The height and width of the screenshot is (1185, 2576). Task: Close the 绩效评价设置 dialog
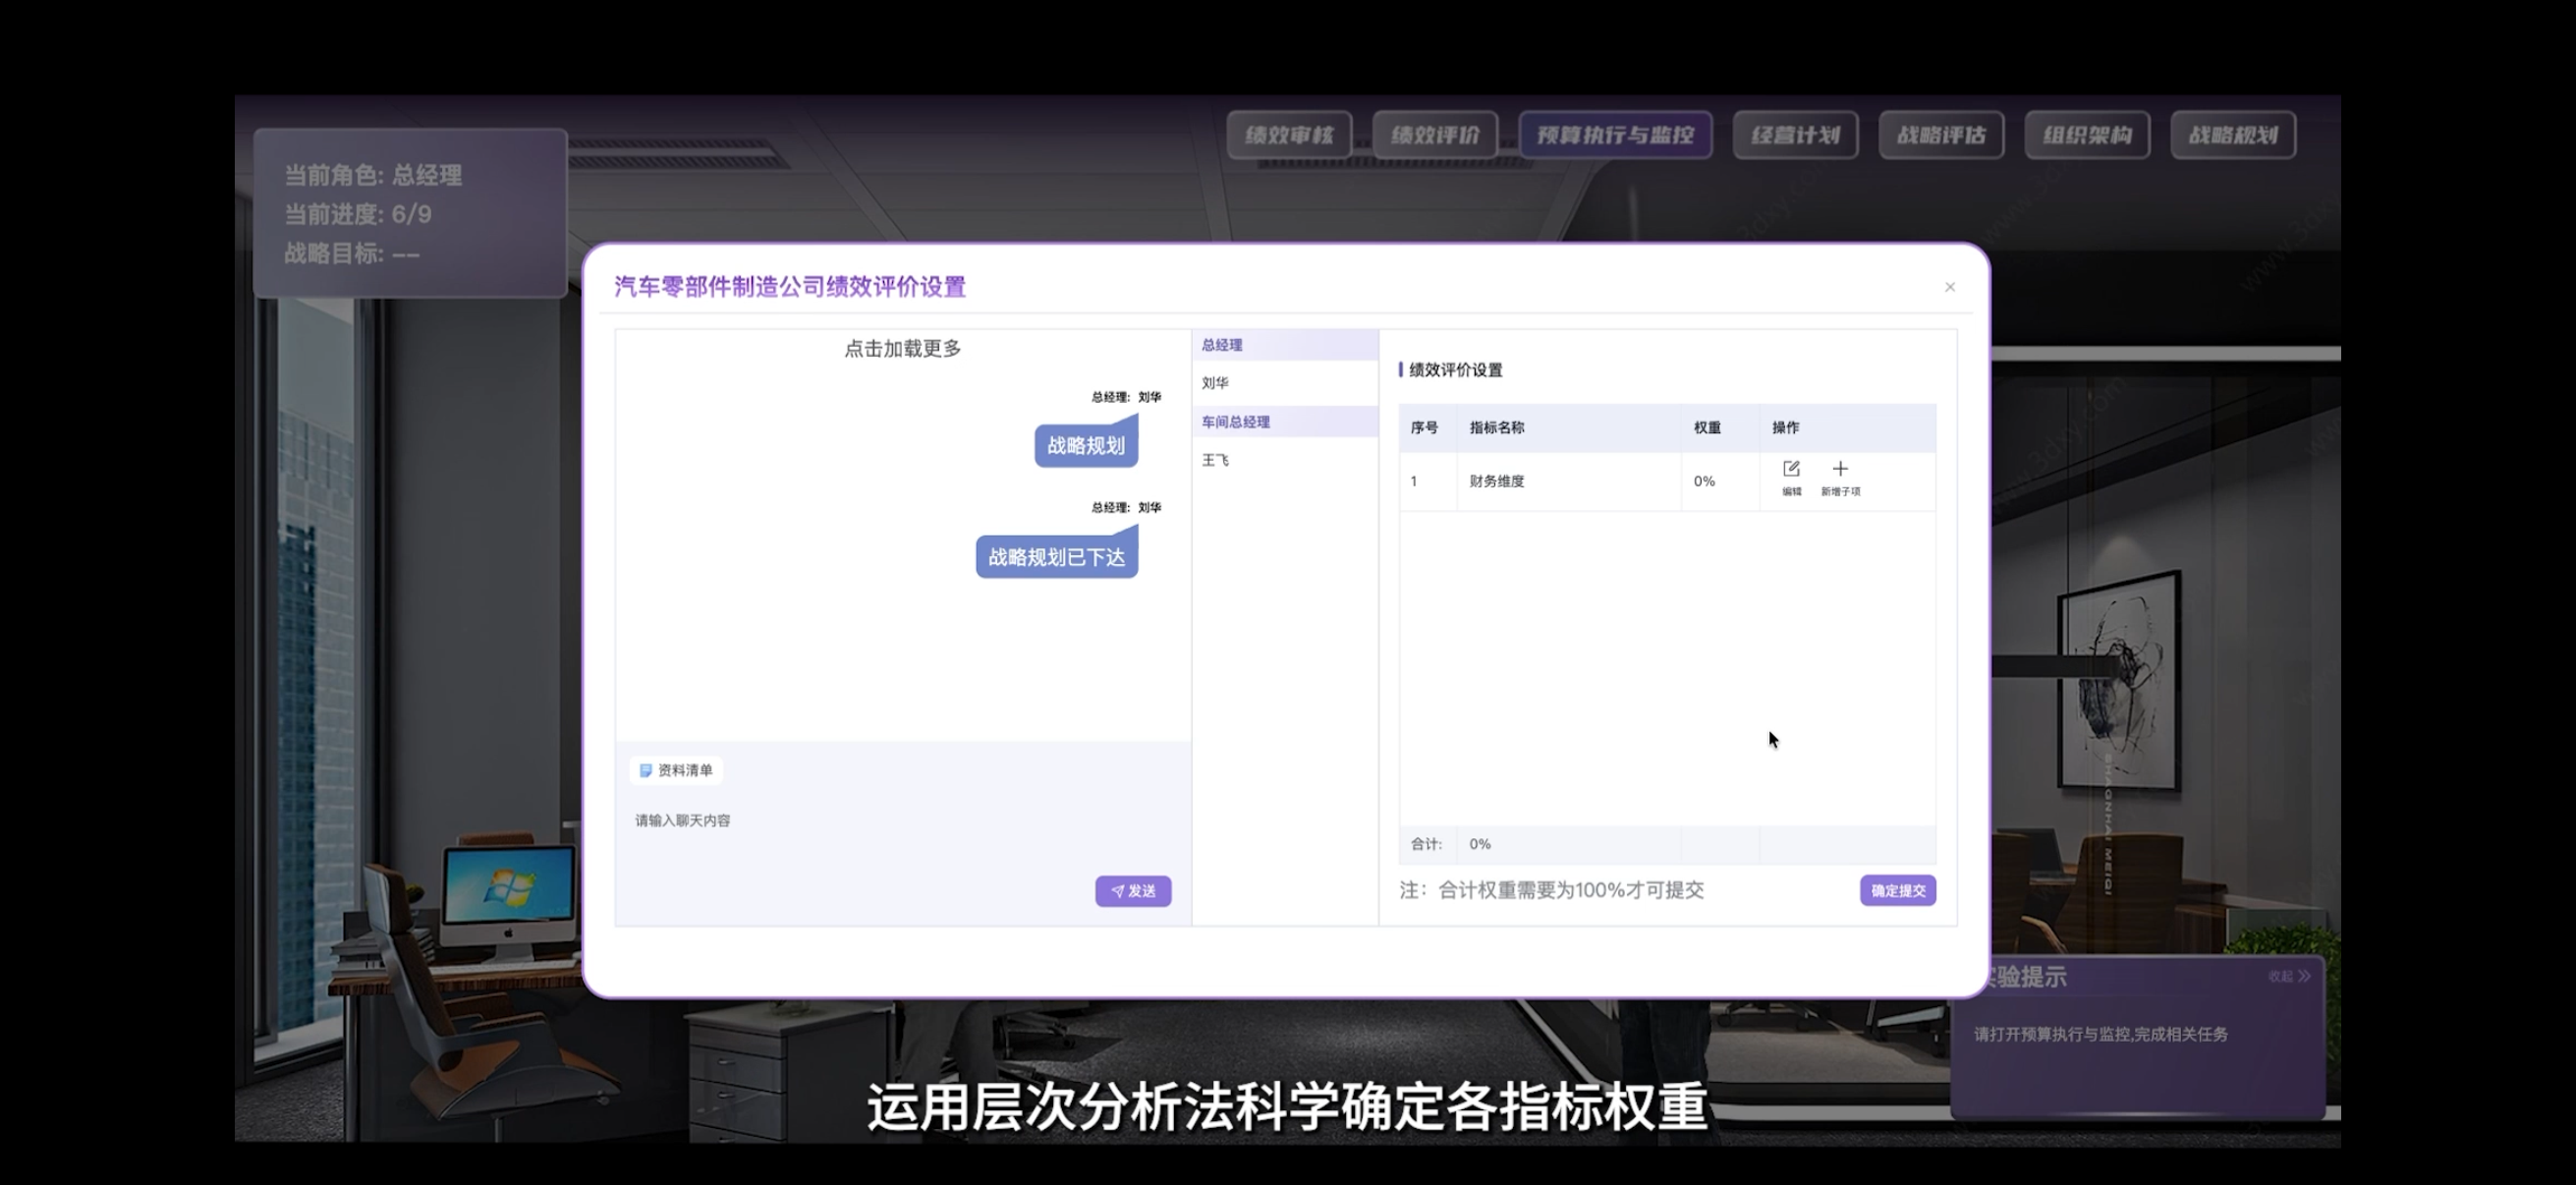[1949, 287]
